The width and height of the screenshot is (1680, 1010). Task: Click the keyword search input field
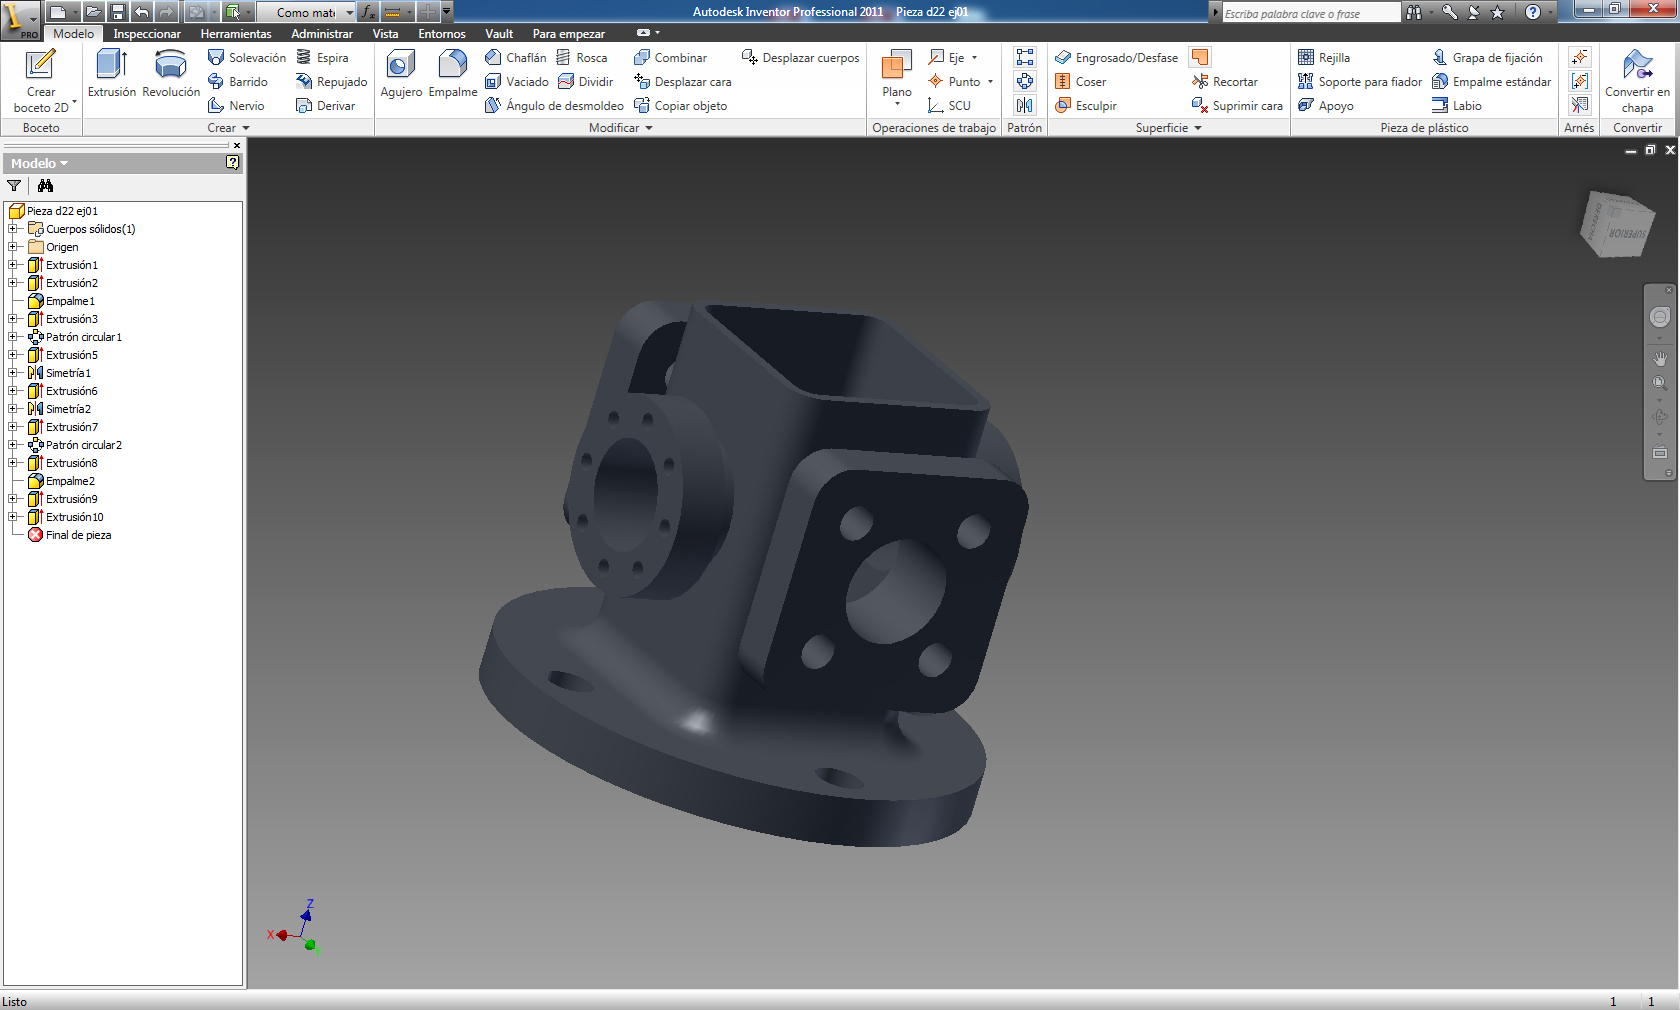click(1311, 13)
